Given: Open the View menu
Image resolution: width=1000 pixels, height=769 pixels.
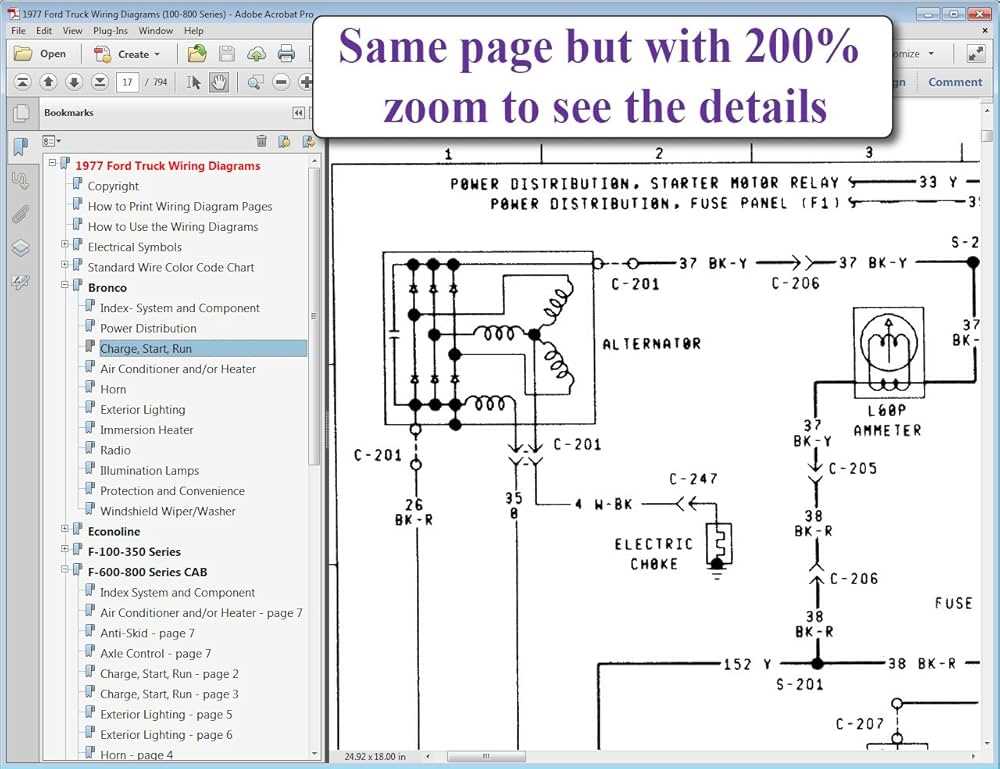Looking at the screenshot, I should 72,31.
